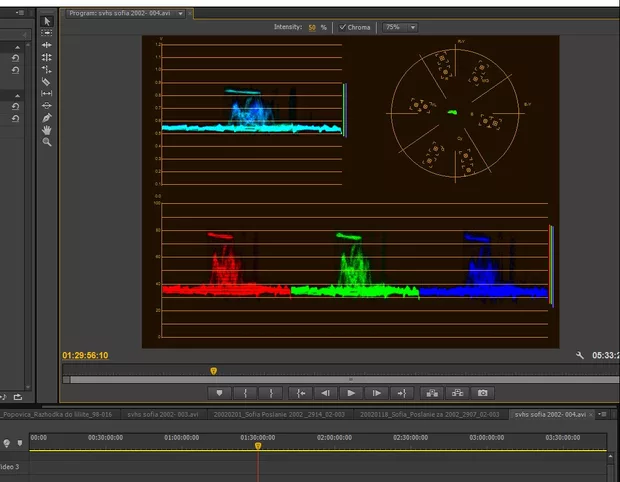Image resolution: width=620 pixels, height=482 pixels.
Task: Toggle the timeline marker button beside snap
Action: 19,442
